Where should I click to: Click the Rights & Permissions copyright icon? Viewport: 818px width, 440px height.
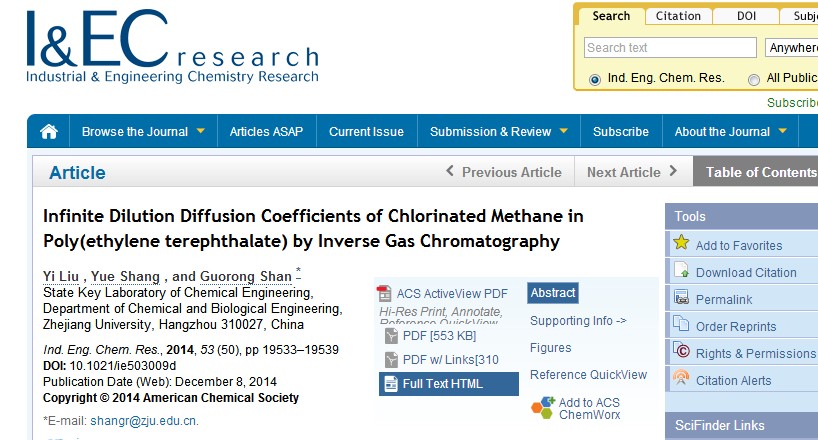pos(681,352)
